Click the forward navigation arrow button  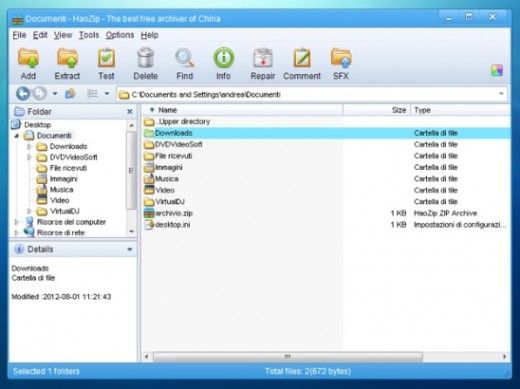click(40, 94)
